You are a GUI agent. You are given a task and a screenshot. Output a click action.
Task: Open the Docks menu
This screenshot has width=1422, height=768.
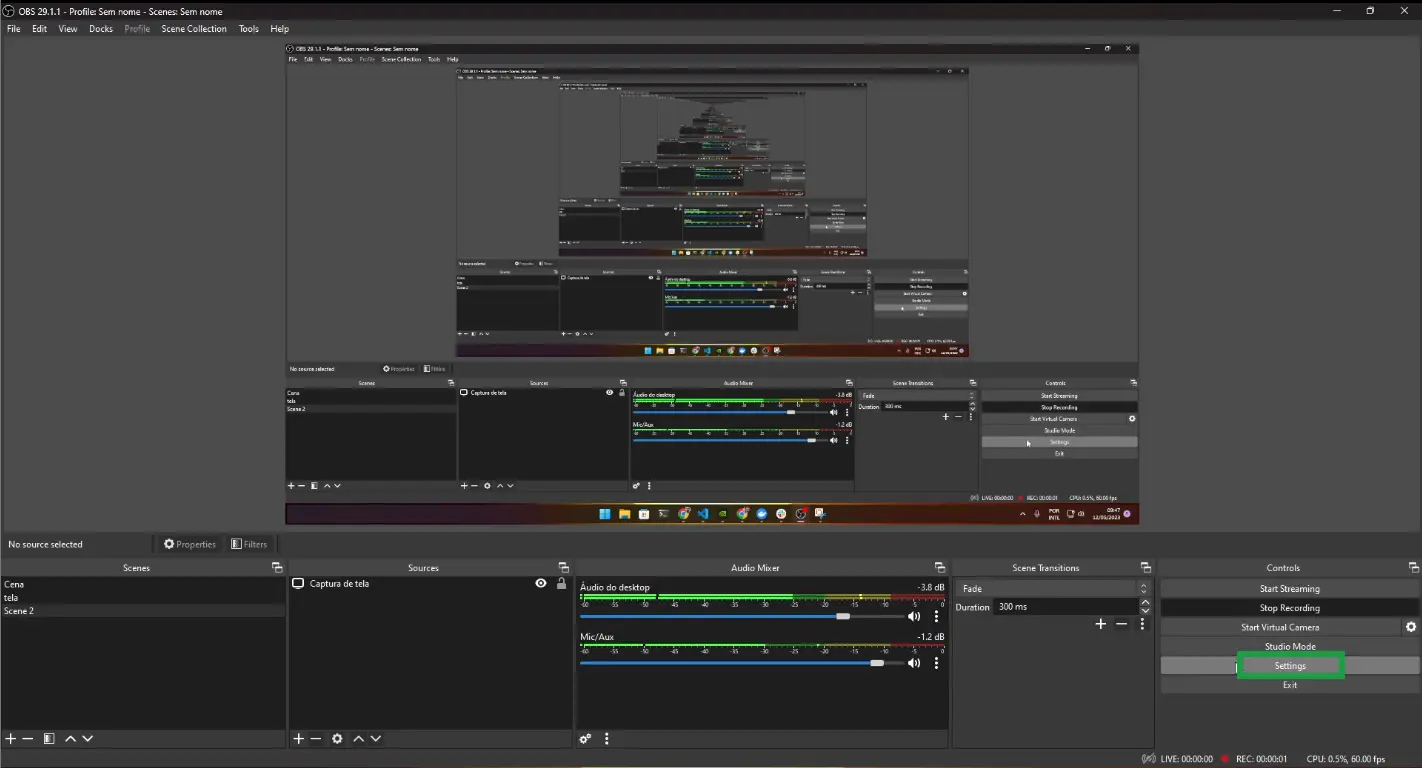(x=101, y=29)
